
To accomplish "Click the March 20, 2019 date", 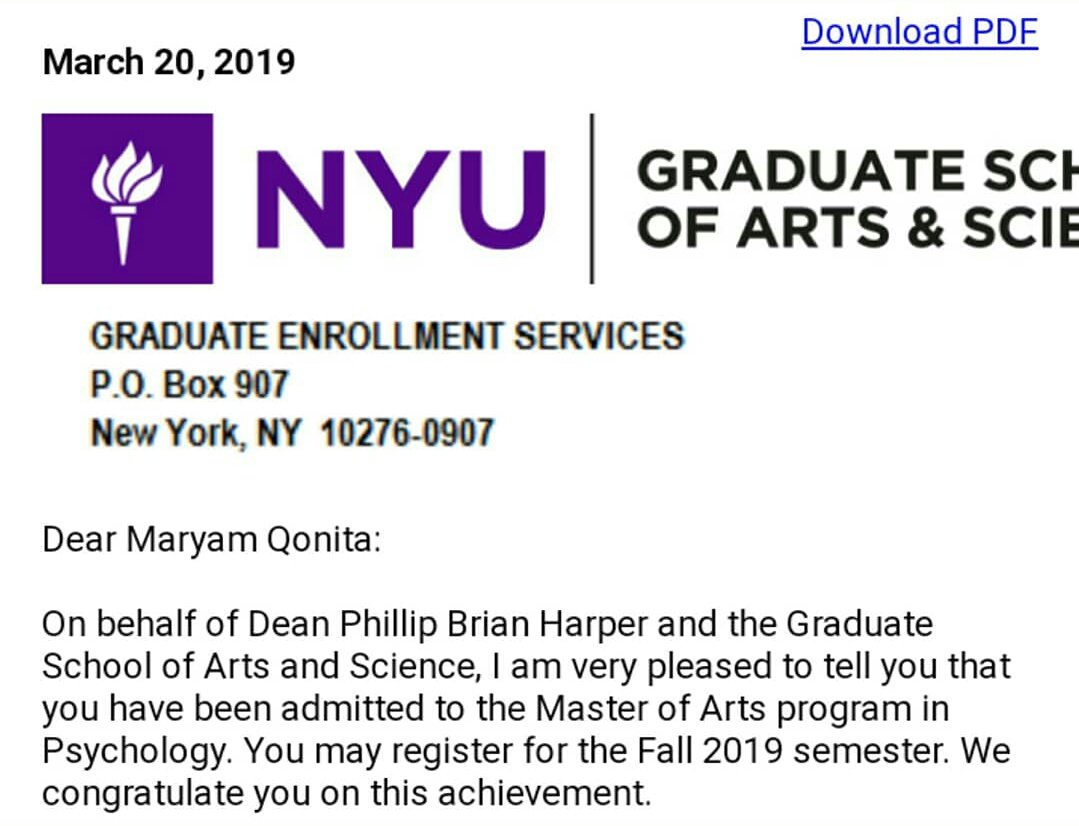I will (x=168, y=63).
